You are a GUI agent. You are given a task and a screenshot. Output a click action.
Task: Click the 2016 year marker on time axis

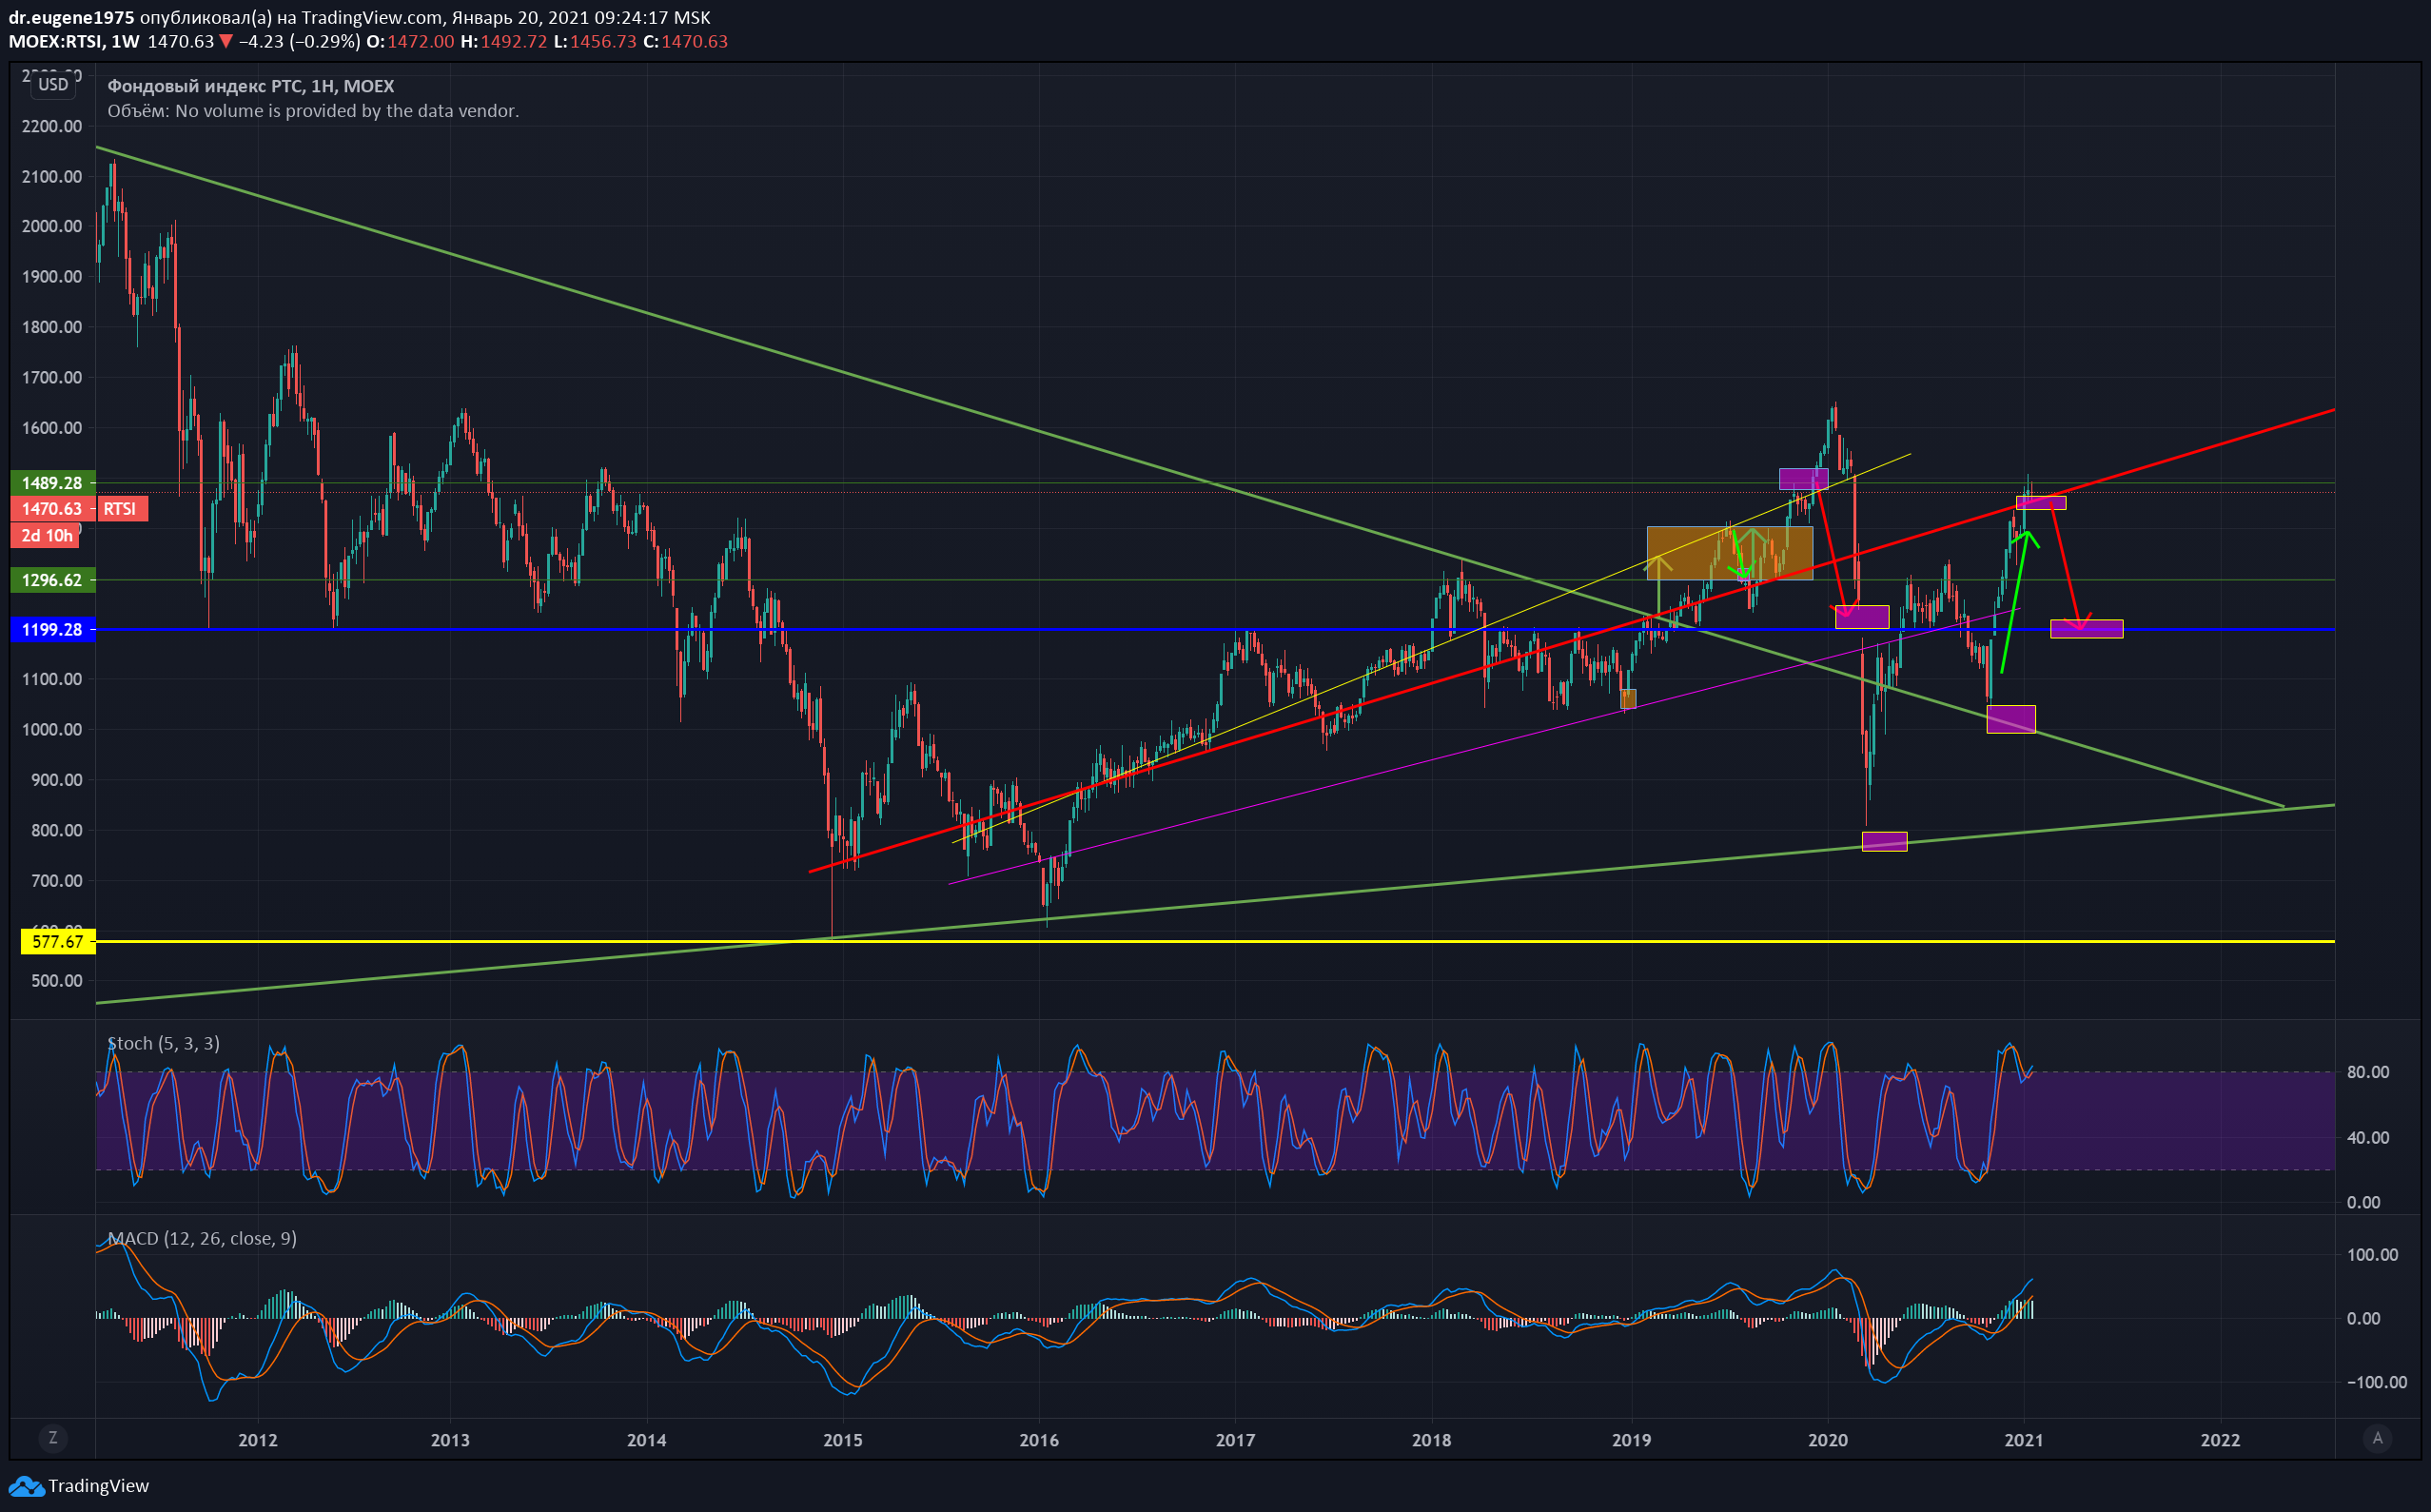(1039, 1440)
